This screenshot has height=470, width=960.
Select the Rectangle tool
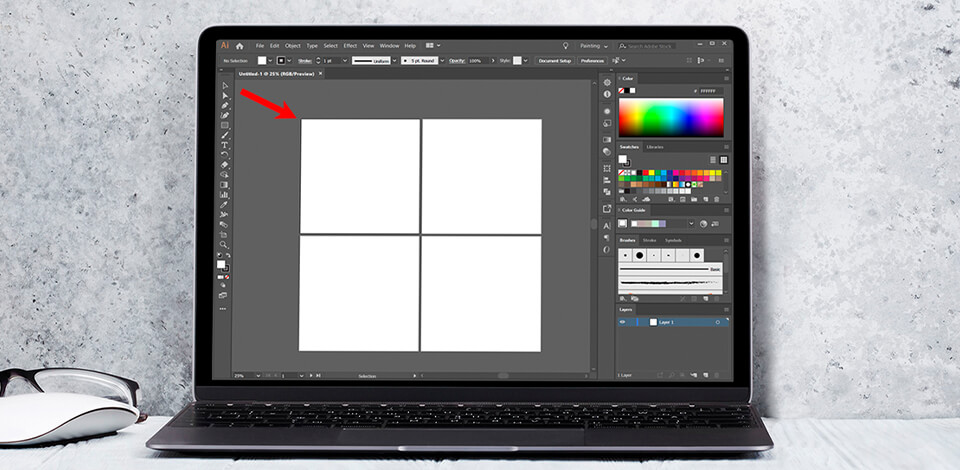[225, 125]
